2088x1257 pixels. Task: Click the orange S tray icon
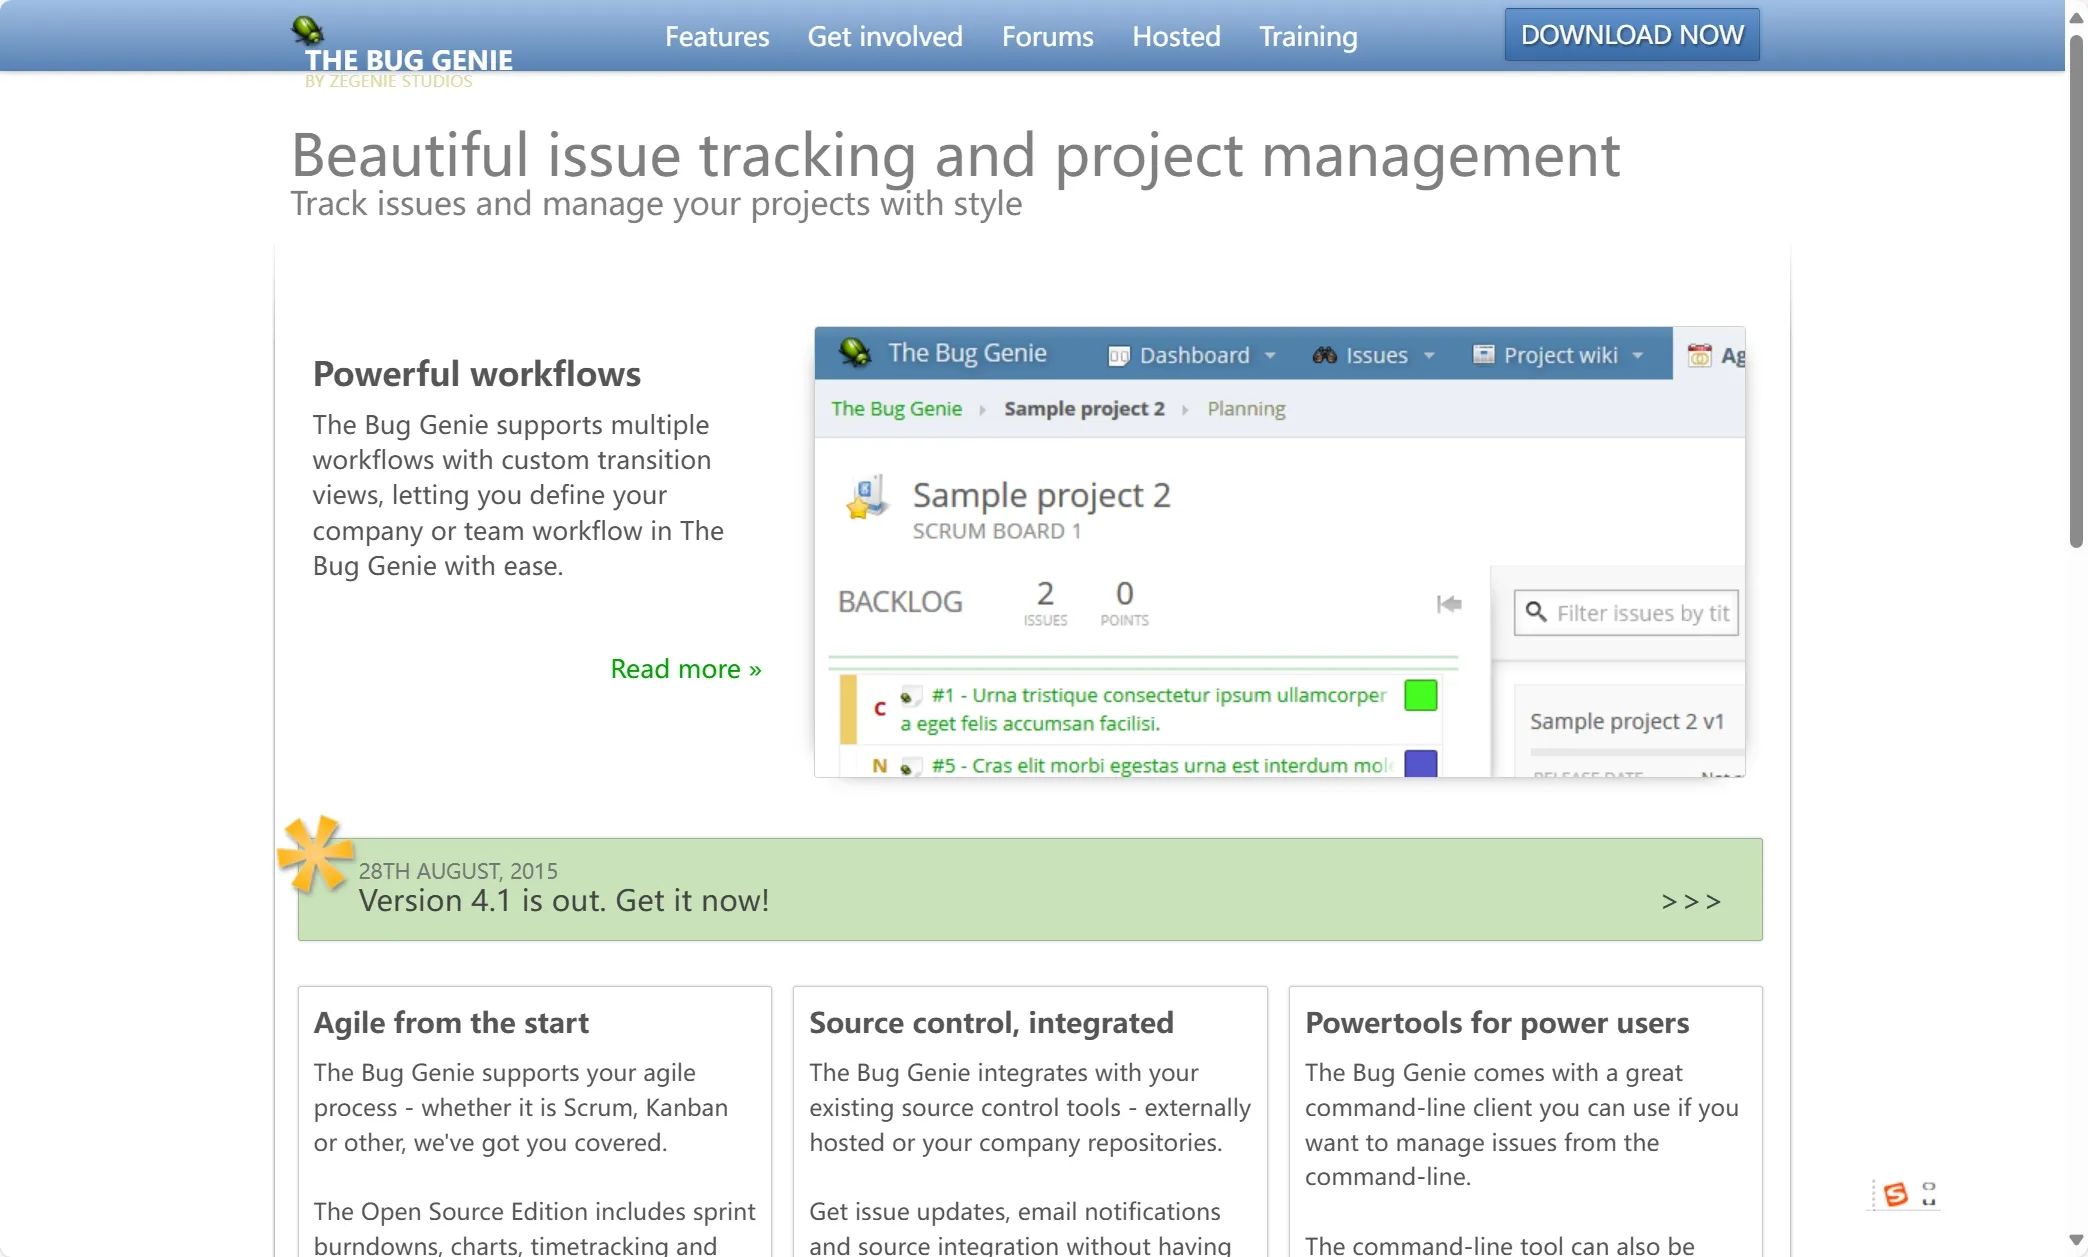(x=1895, y=1194)
